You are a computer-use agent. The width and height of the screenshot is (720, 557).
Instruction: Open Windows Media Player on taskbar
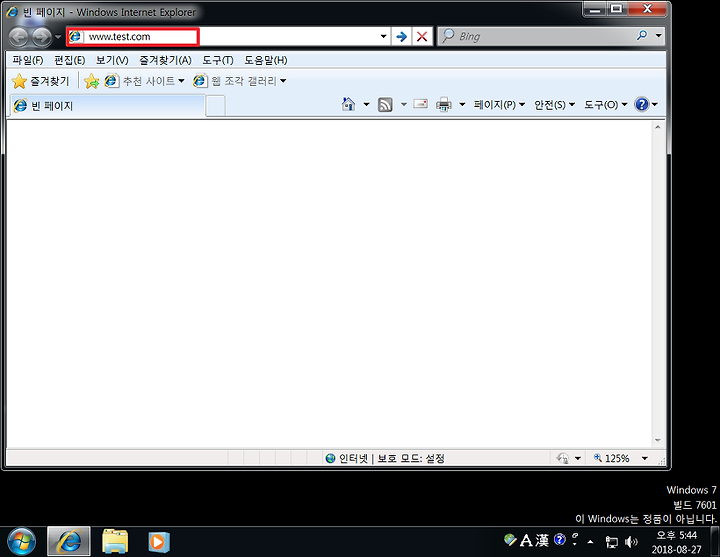pyautogui.click(x=159, y=542)
